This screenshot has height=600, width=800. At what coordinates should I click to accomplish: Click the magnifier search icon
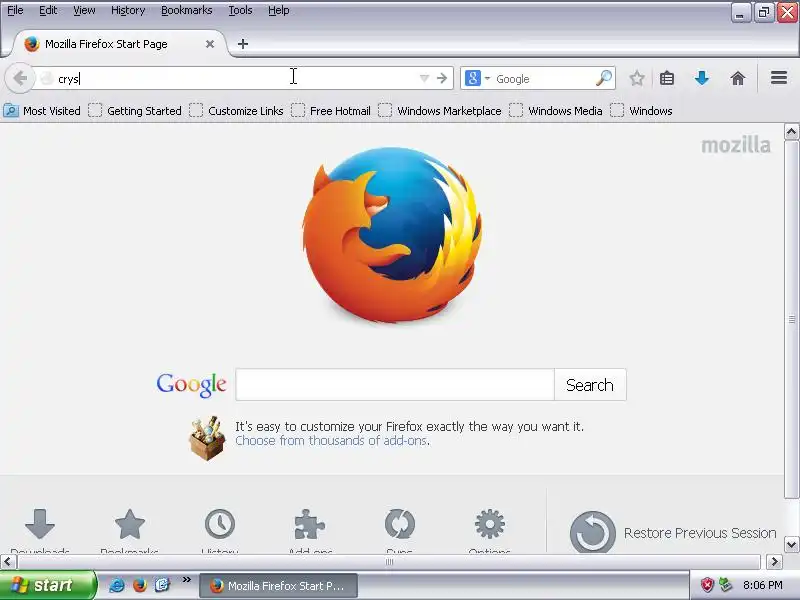point(604,79)
